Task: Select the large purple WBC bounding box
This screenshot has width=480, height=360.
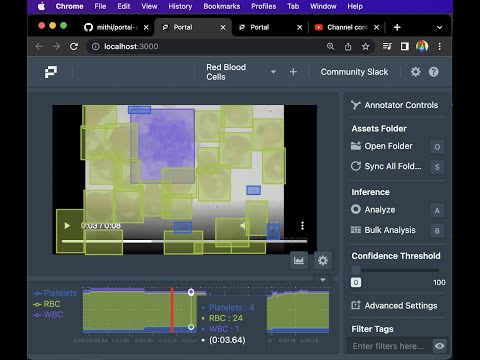Action: pyautogui.click(x=163, y=146)
